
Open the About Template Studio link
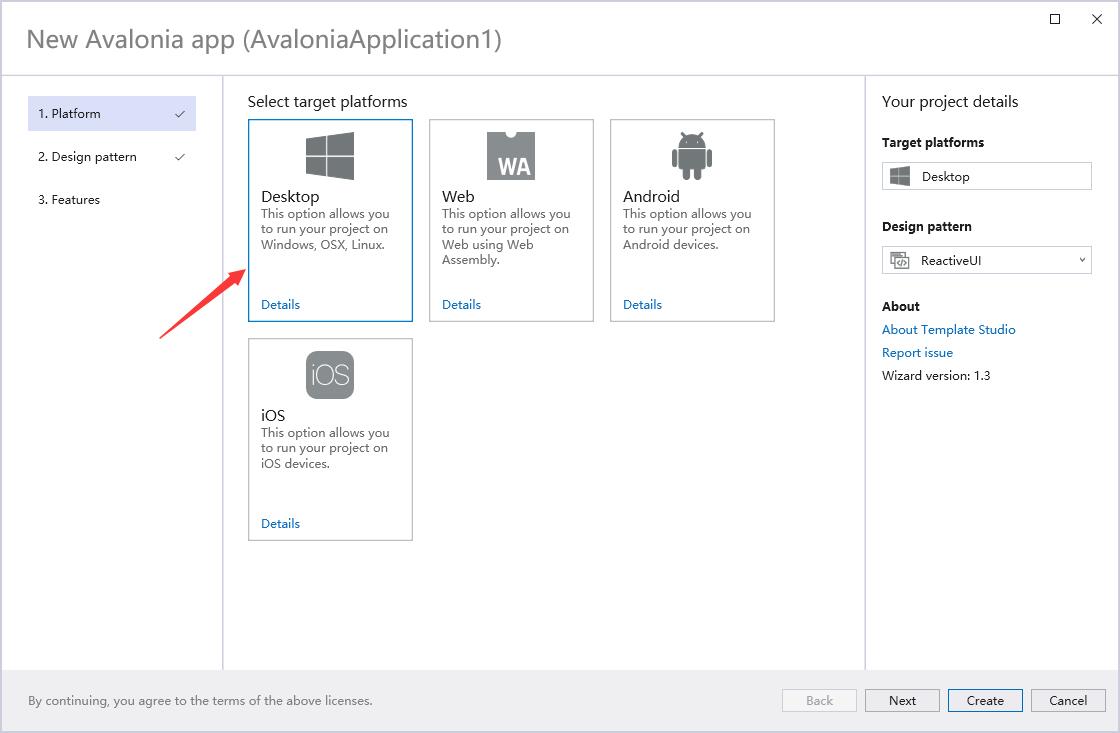(948, 330)
